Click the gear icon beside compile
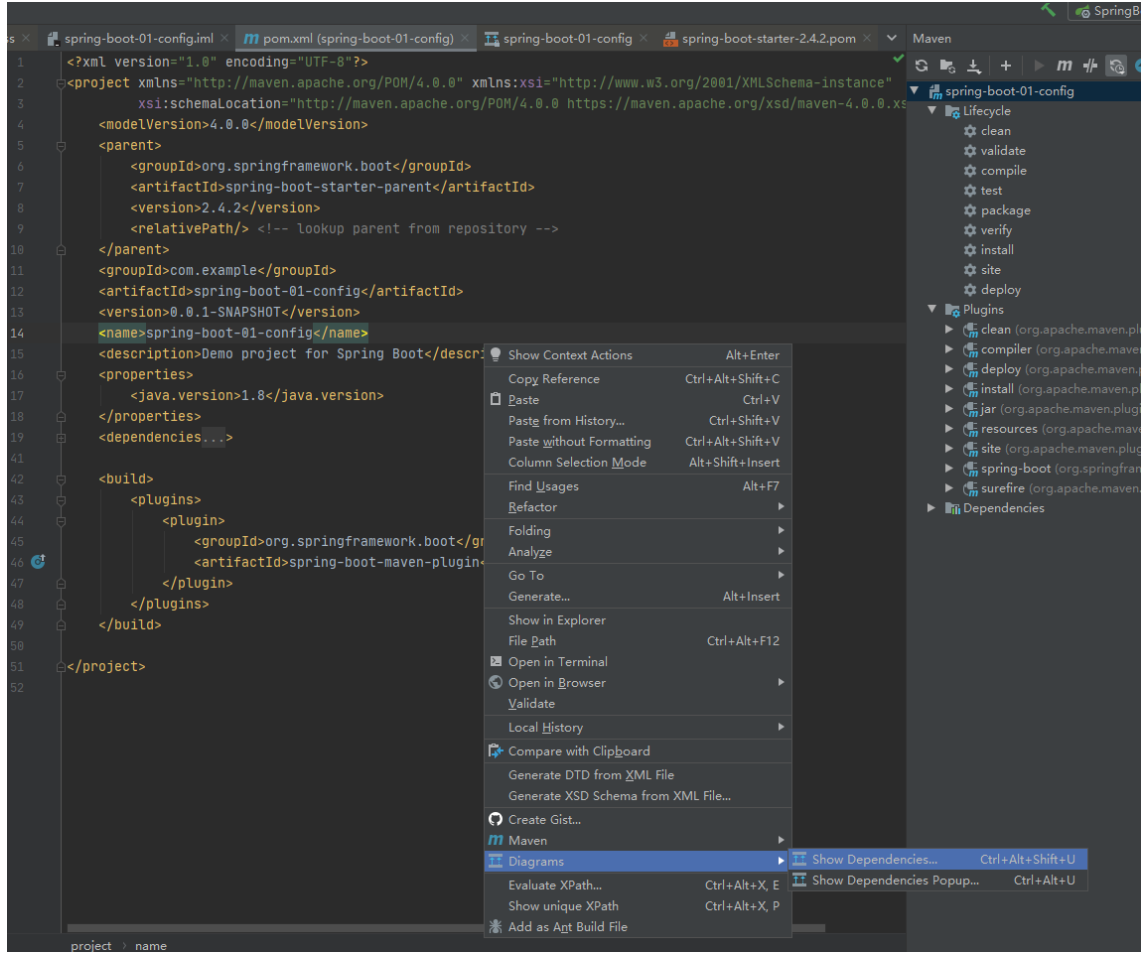This screenshot has height=957, width=1146. click(x=970, y=170)
